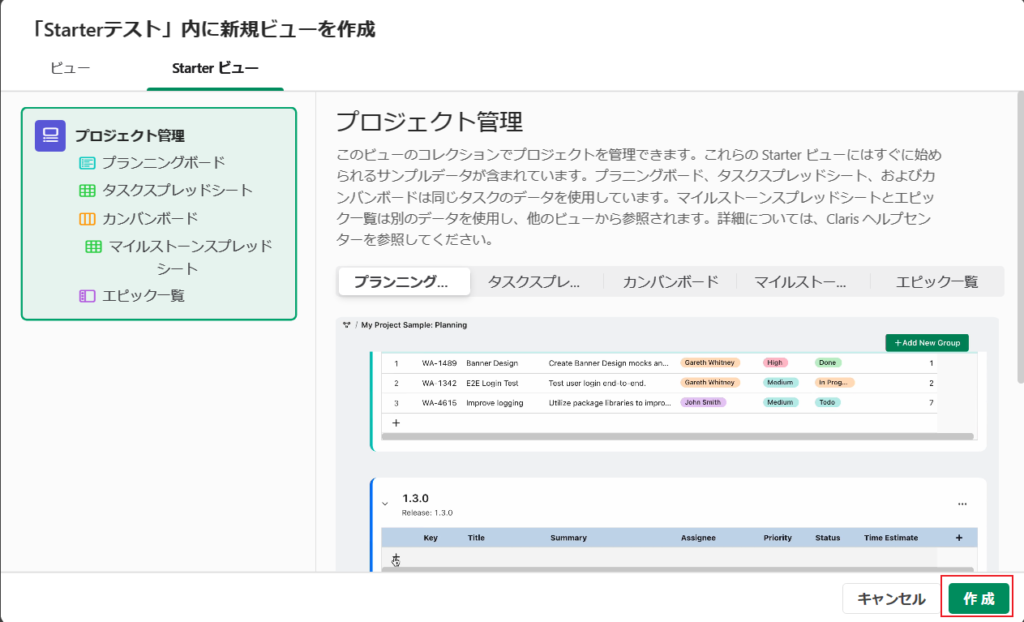Show the マイルストー... preview tab
Screen dimensions: 1024x622
(x=801, y=282)
